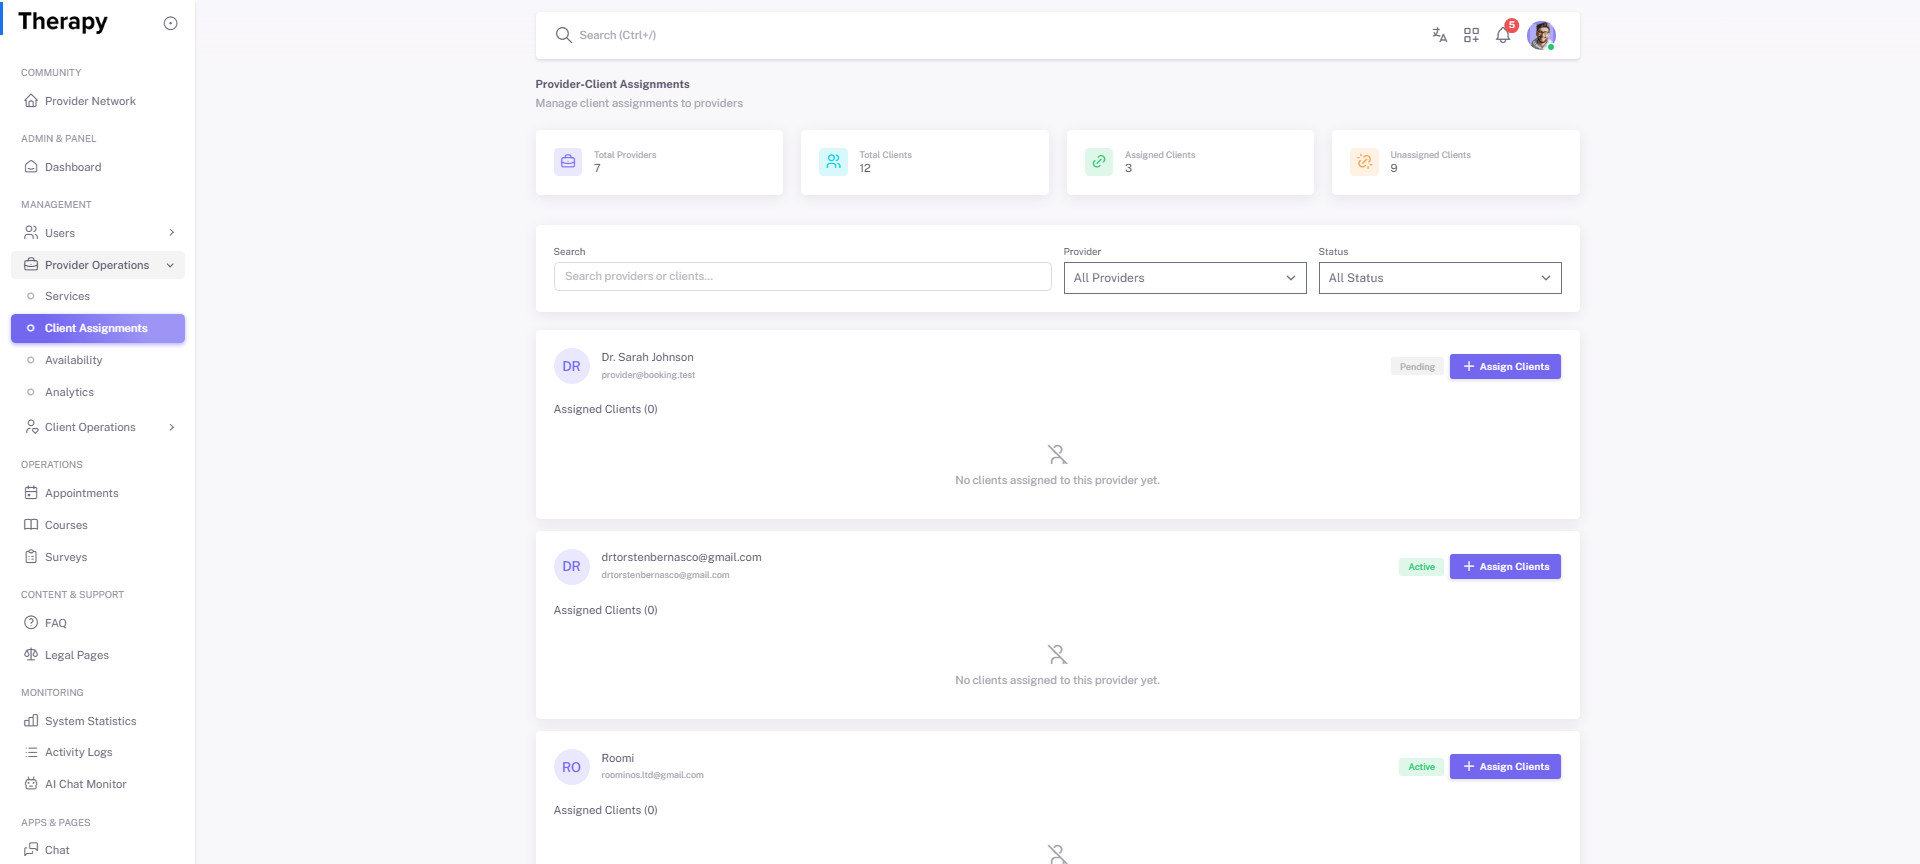This screenshot has width=1920, height=864.
Task: Click the Provider Network home icon
Action: pos(31,101)
